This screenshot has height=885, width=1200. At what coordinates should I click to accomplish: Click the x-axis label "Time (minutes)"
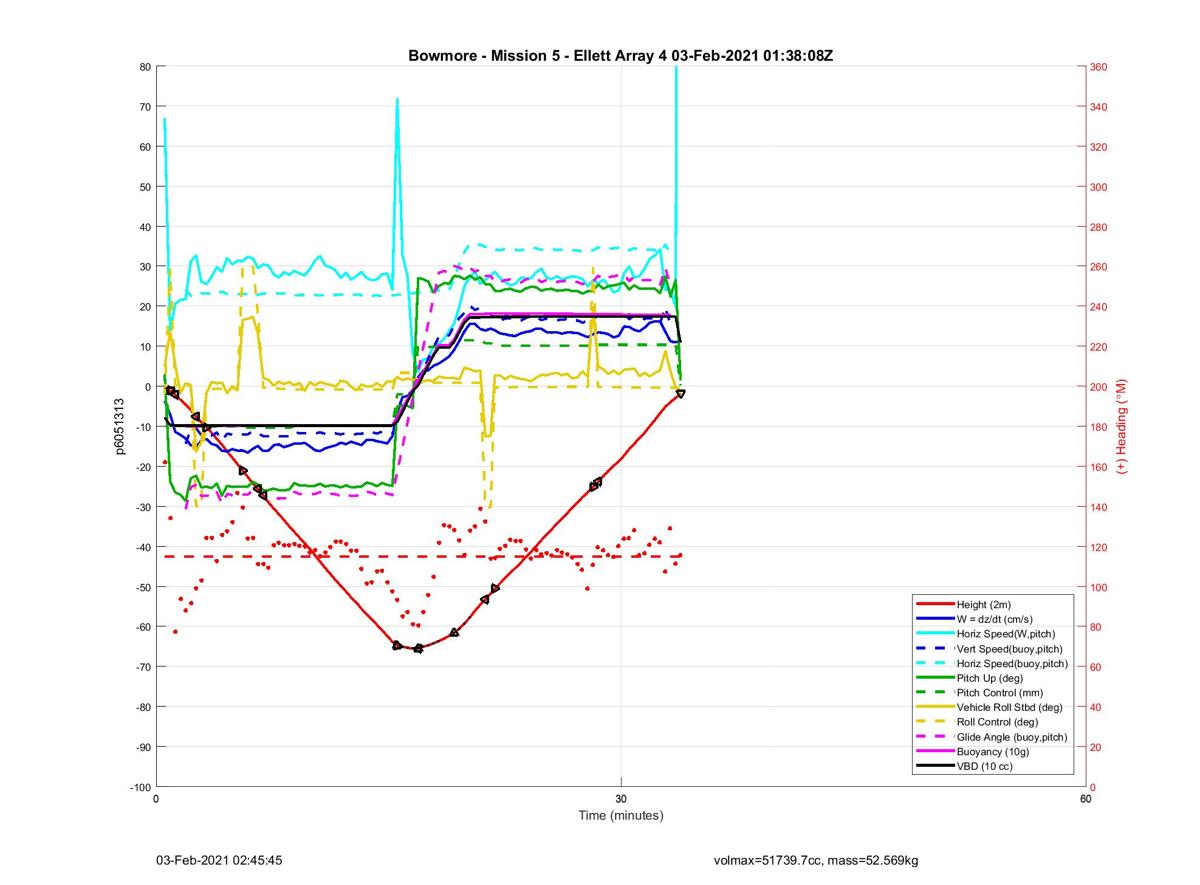[x=621, y=815]
